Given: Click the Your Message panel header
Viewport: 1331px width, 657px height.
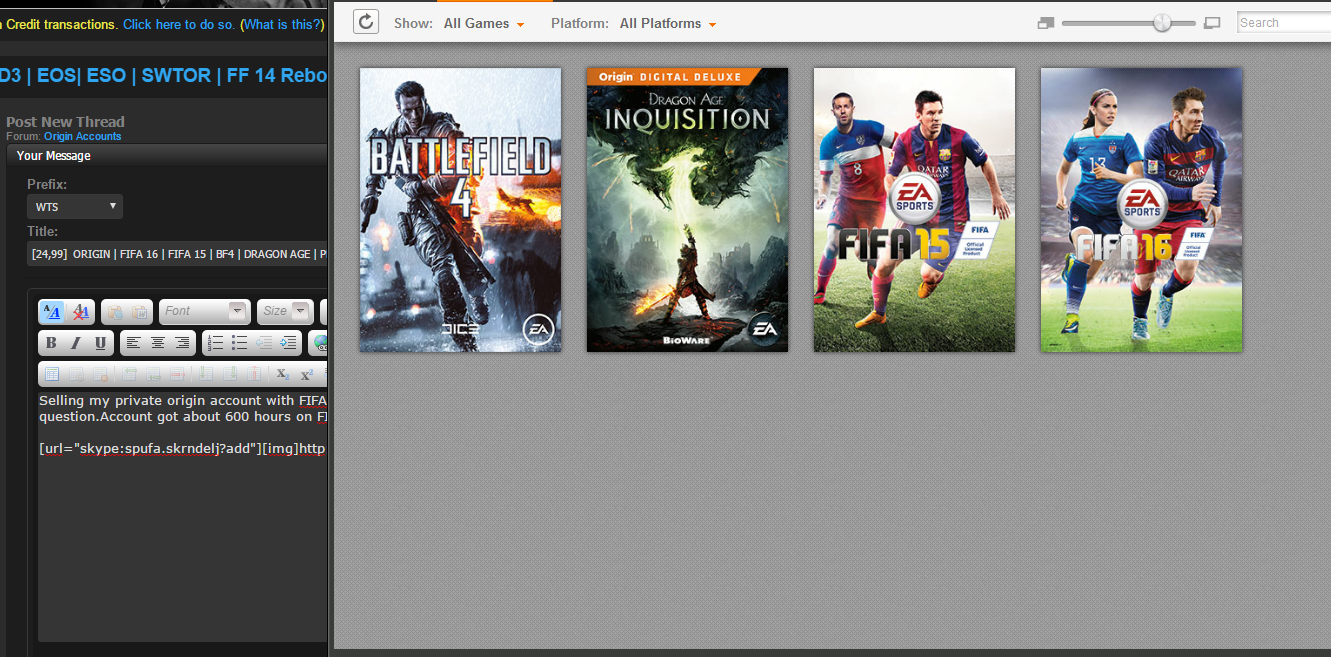Looking at the screenshot, I should (167, 155).
